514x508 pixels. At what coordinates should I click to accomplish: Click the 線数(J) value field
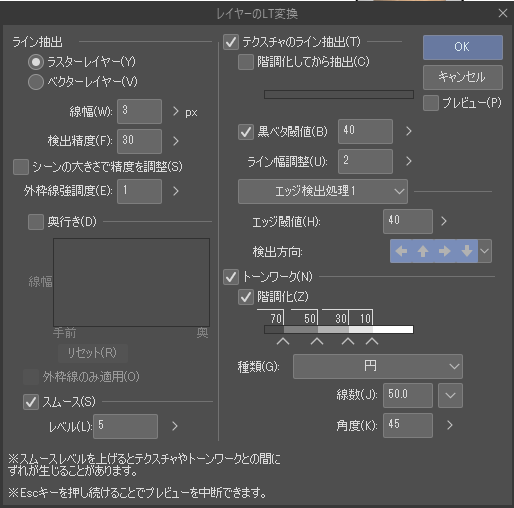[x=408, y=395]
